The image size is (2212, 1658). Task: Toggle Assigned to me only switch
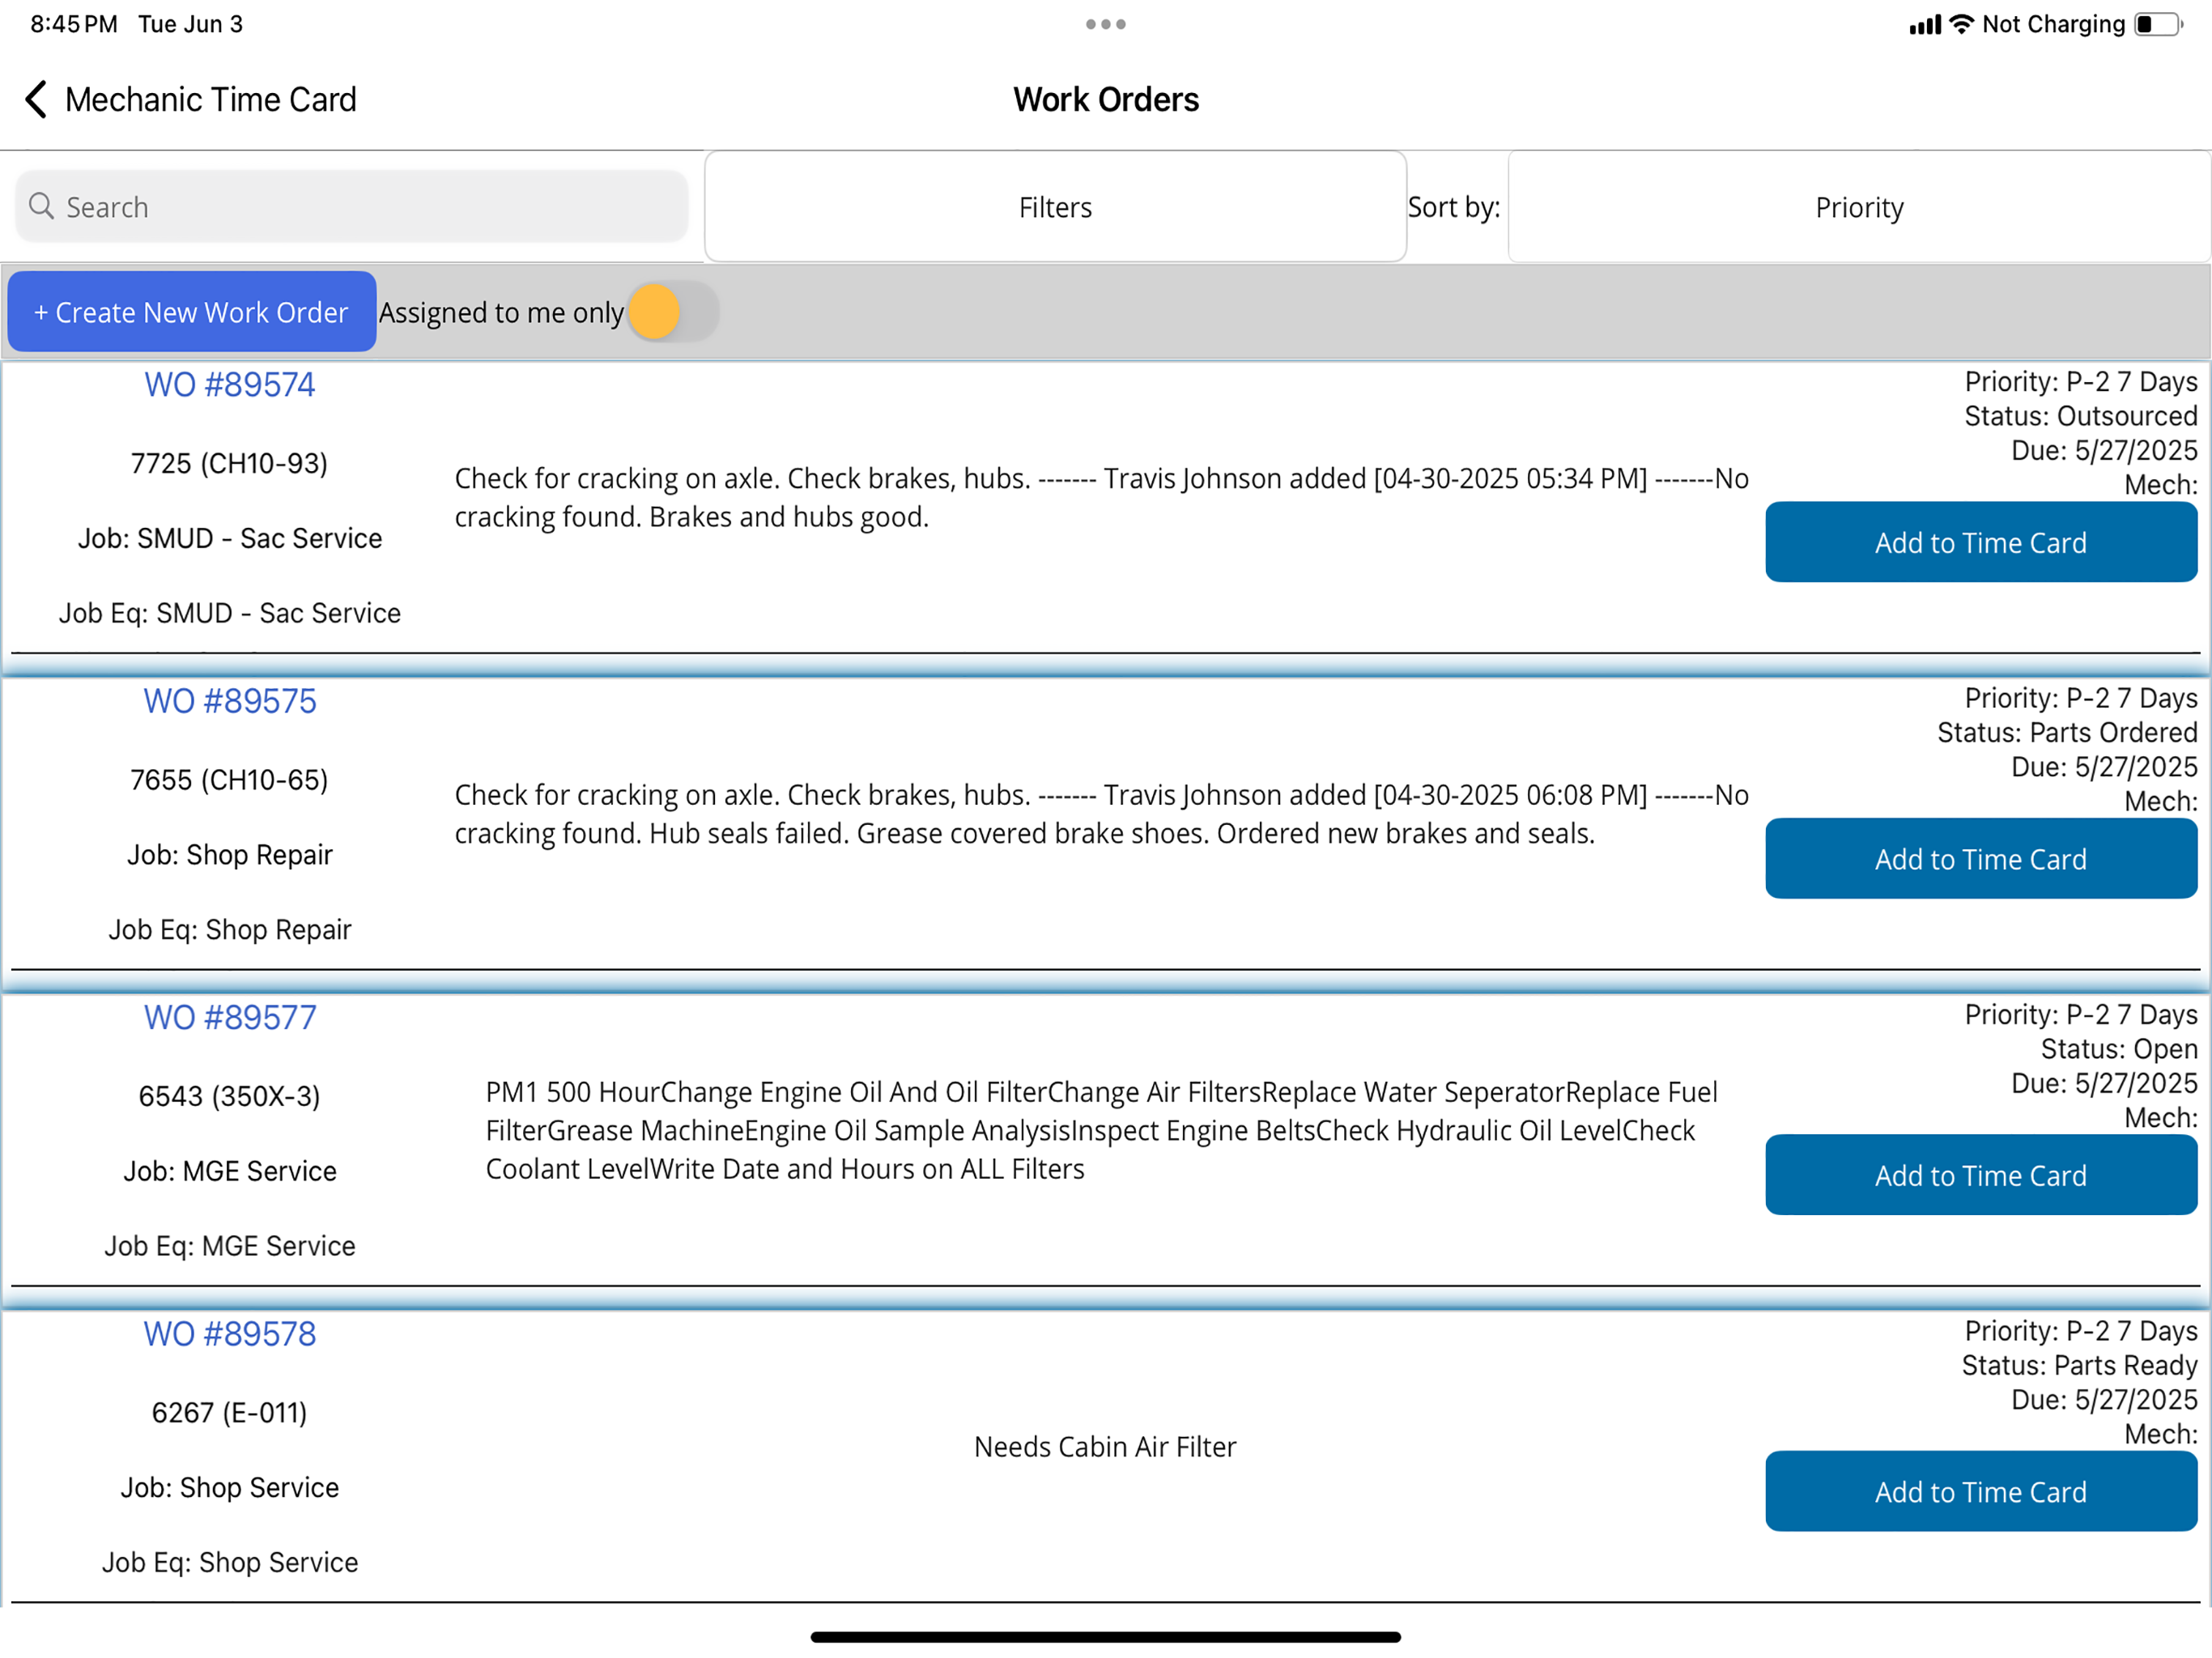coord(674,312)
